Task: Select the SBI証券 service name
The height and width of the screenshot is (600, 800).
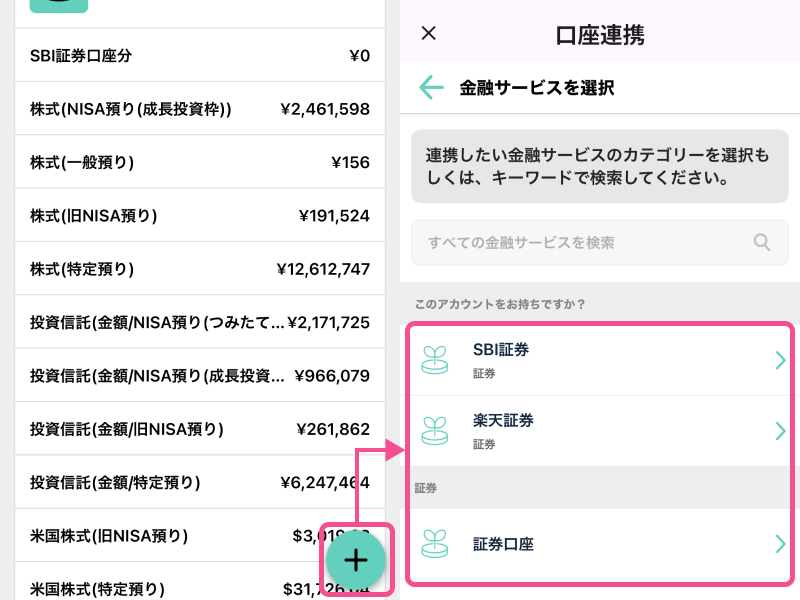Action: coord(501,350)
